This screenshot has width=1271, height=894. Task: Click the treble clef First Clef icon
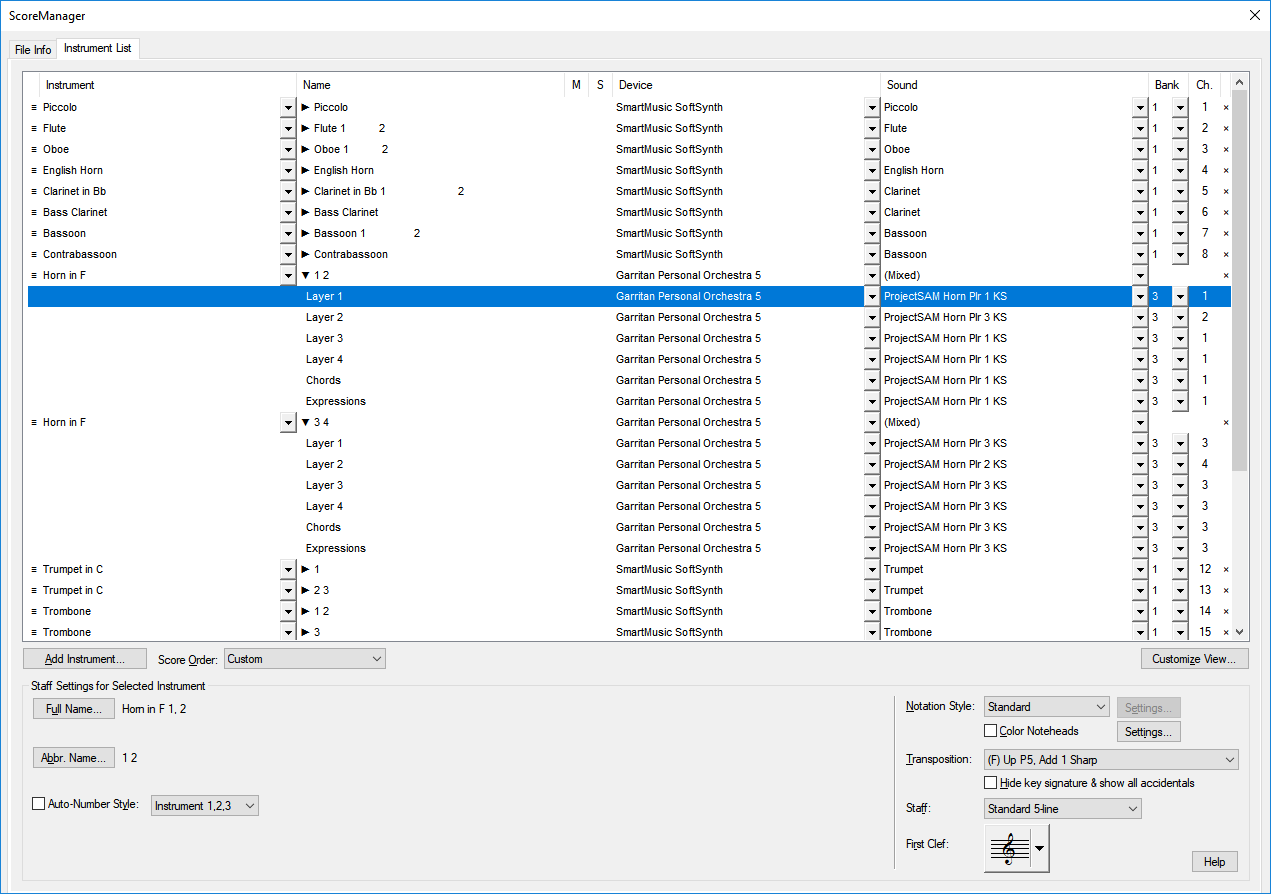[x=1008, y=849]
